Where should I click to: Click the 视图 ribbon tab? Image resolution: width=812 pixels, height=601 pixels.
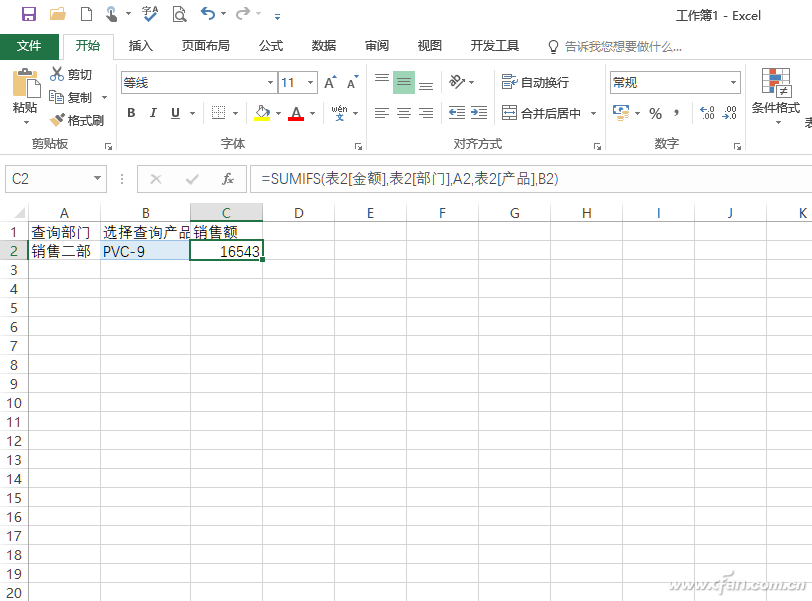430,46
